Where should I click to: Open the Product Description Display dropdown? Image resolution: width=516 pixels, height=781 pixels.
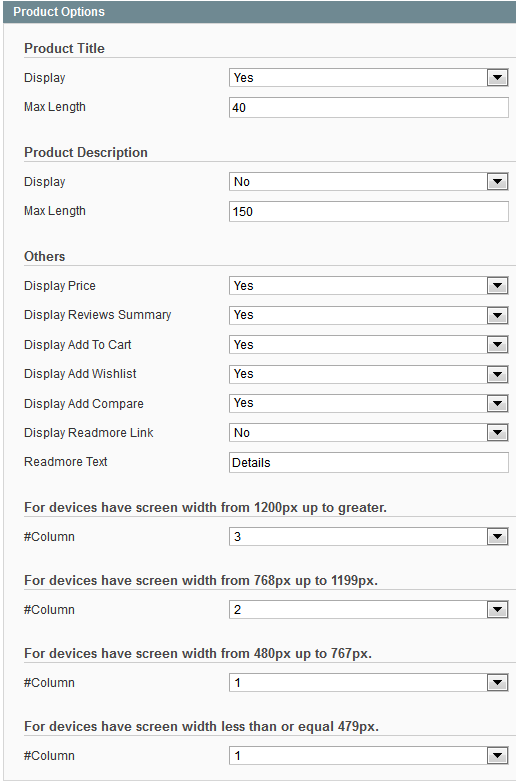(x=369, y=182)
